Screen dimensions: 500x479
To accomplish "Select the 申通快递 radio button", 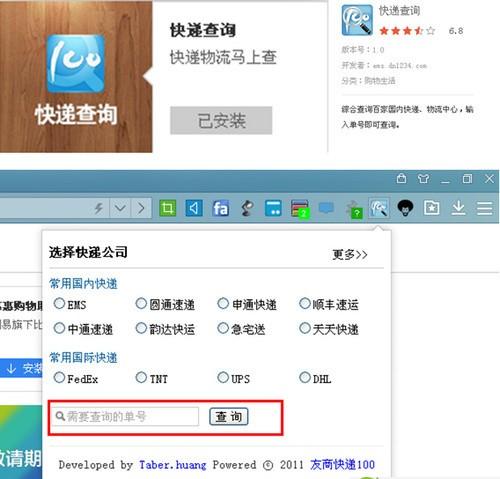I will [223, 304].
